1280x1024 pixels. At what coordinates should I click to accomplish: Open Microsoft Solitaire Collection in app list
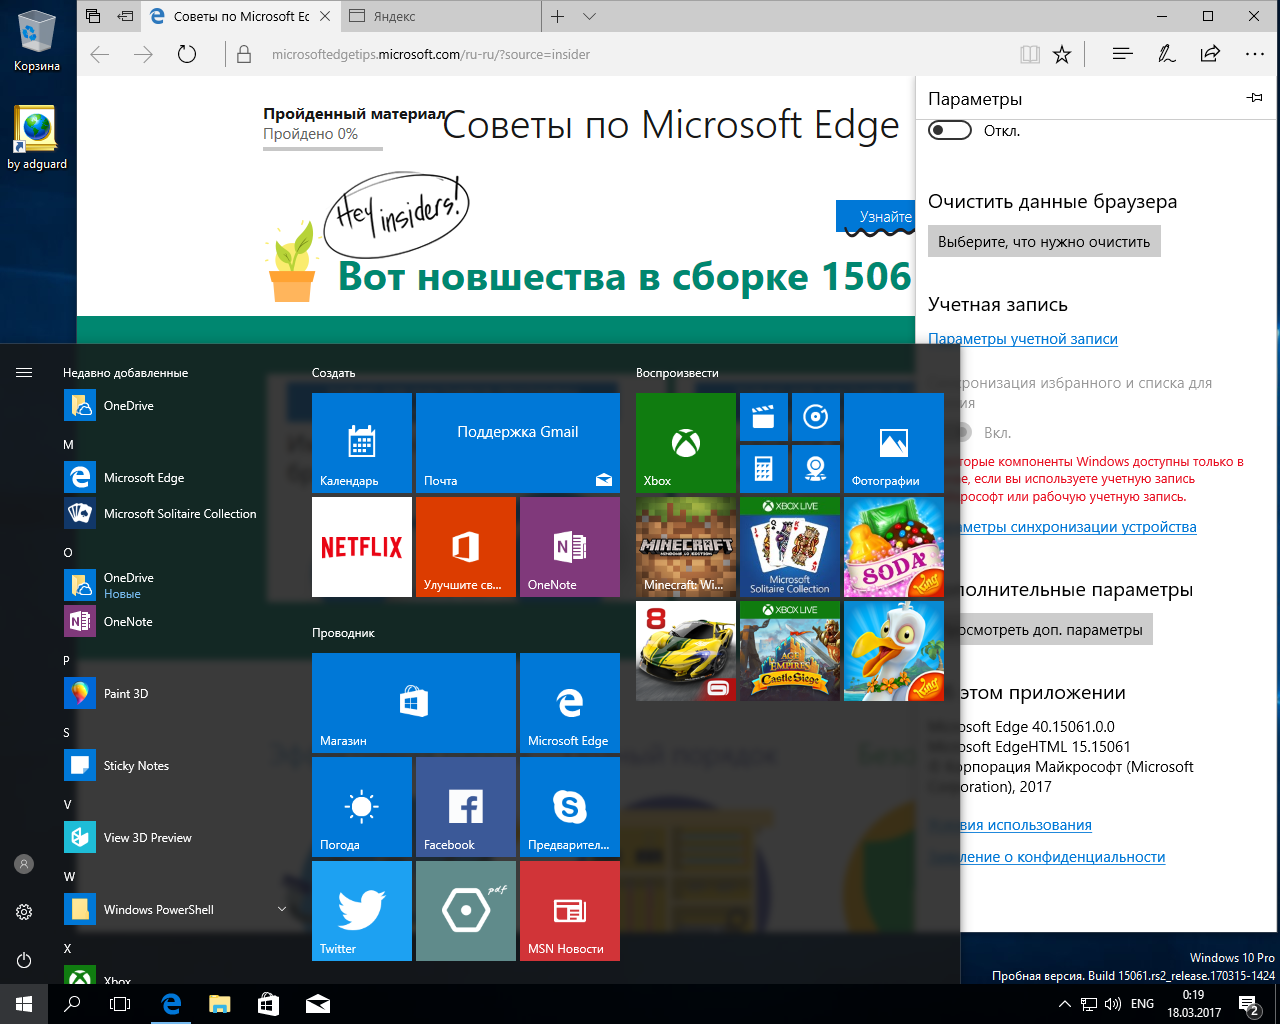[x=176, y=514]
